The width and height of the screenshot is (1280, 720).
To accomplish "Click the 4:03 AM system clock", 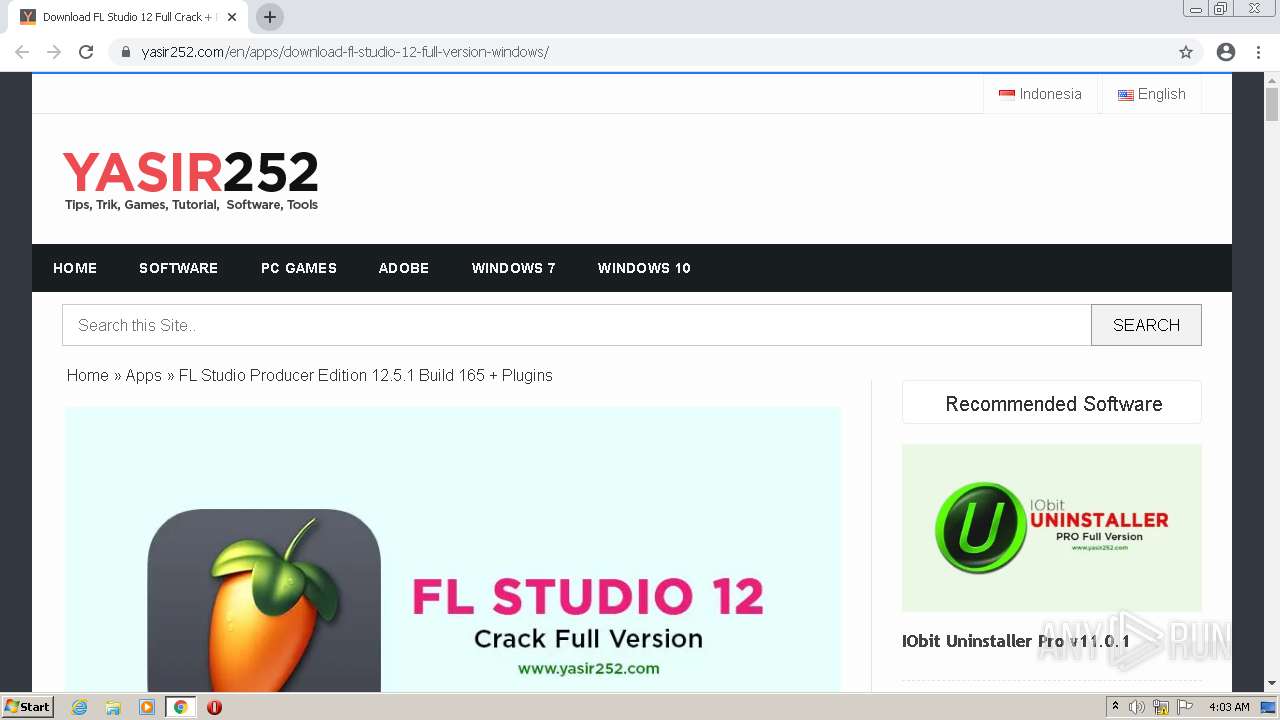I will (x=1229, y=707).
